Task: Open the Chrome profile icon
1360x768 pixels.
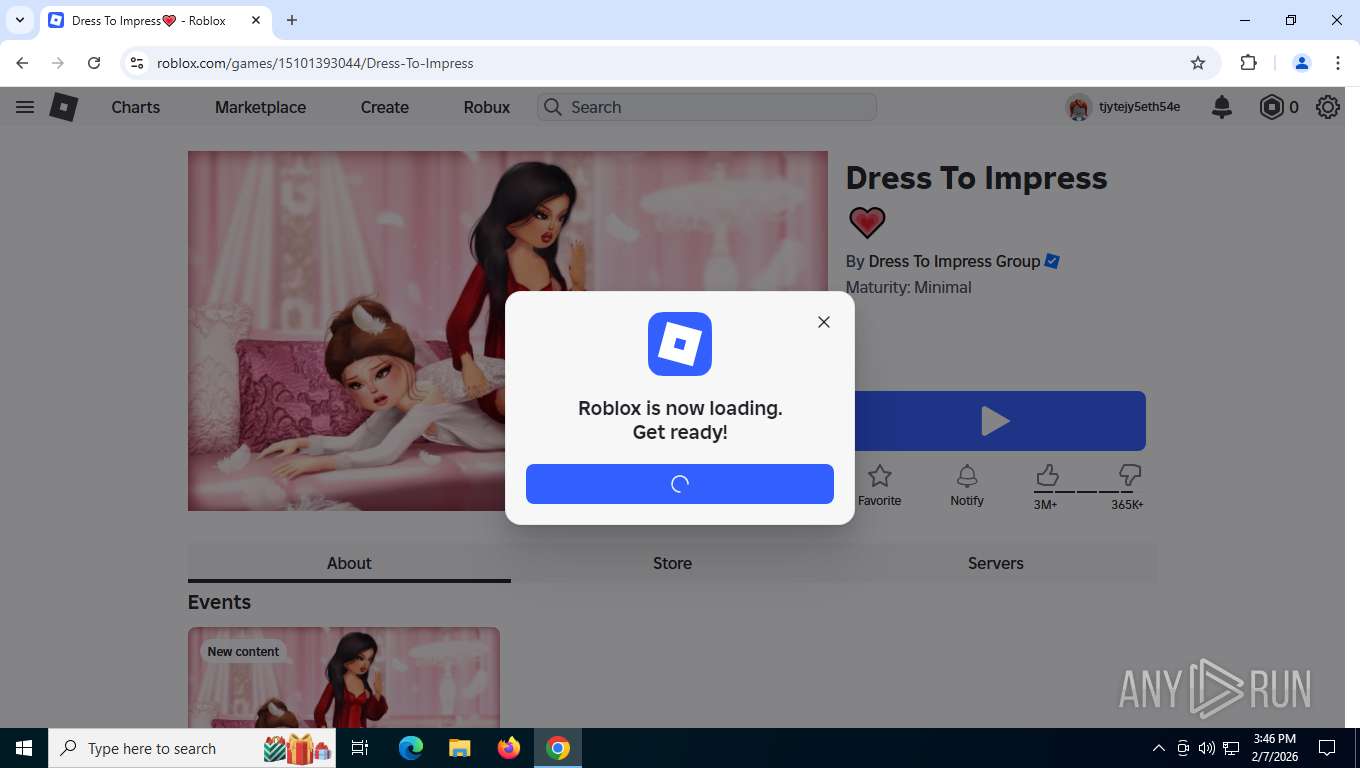Action: coord(1302,63)
